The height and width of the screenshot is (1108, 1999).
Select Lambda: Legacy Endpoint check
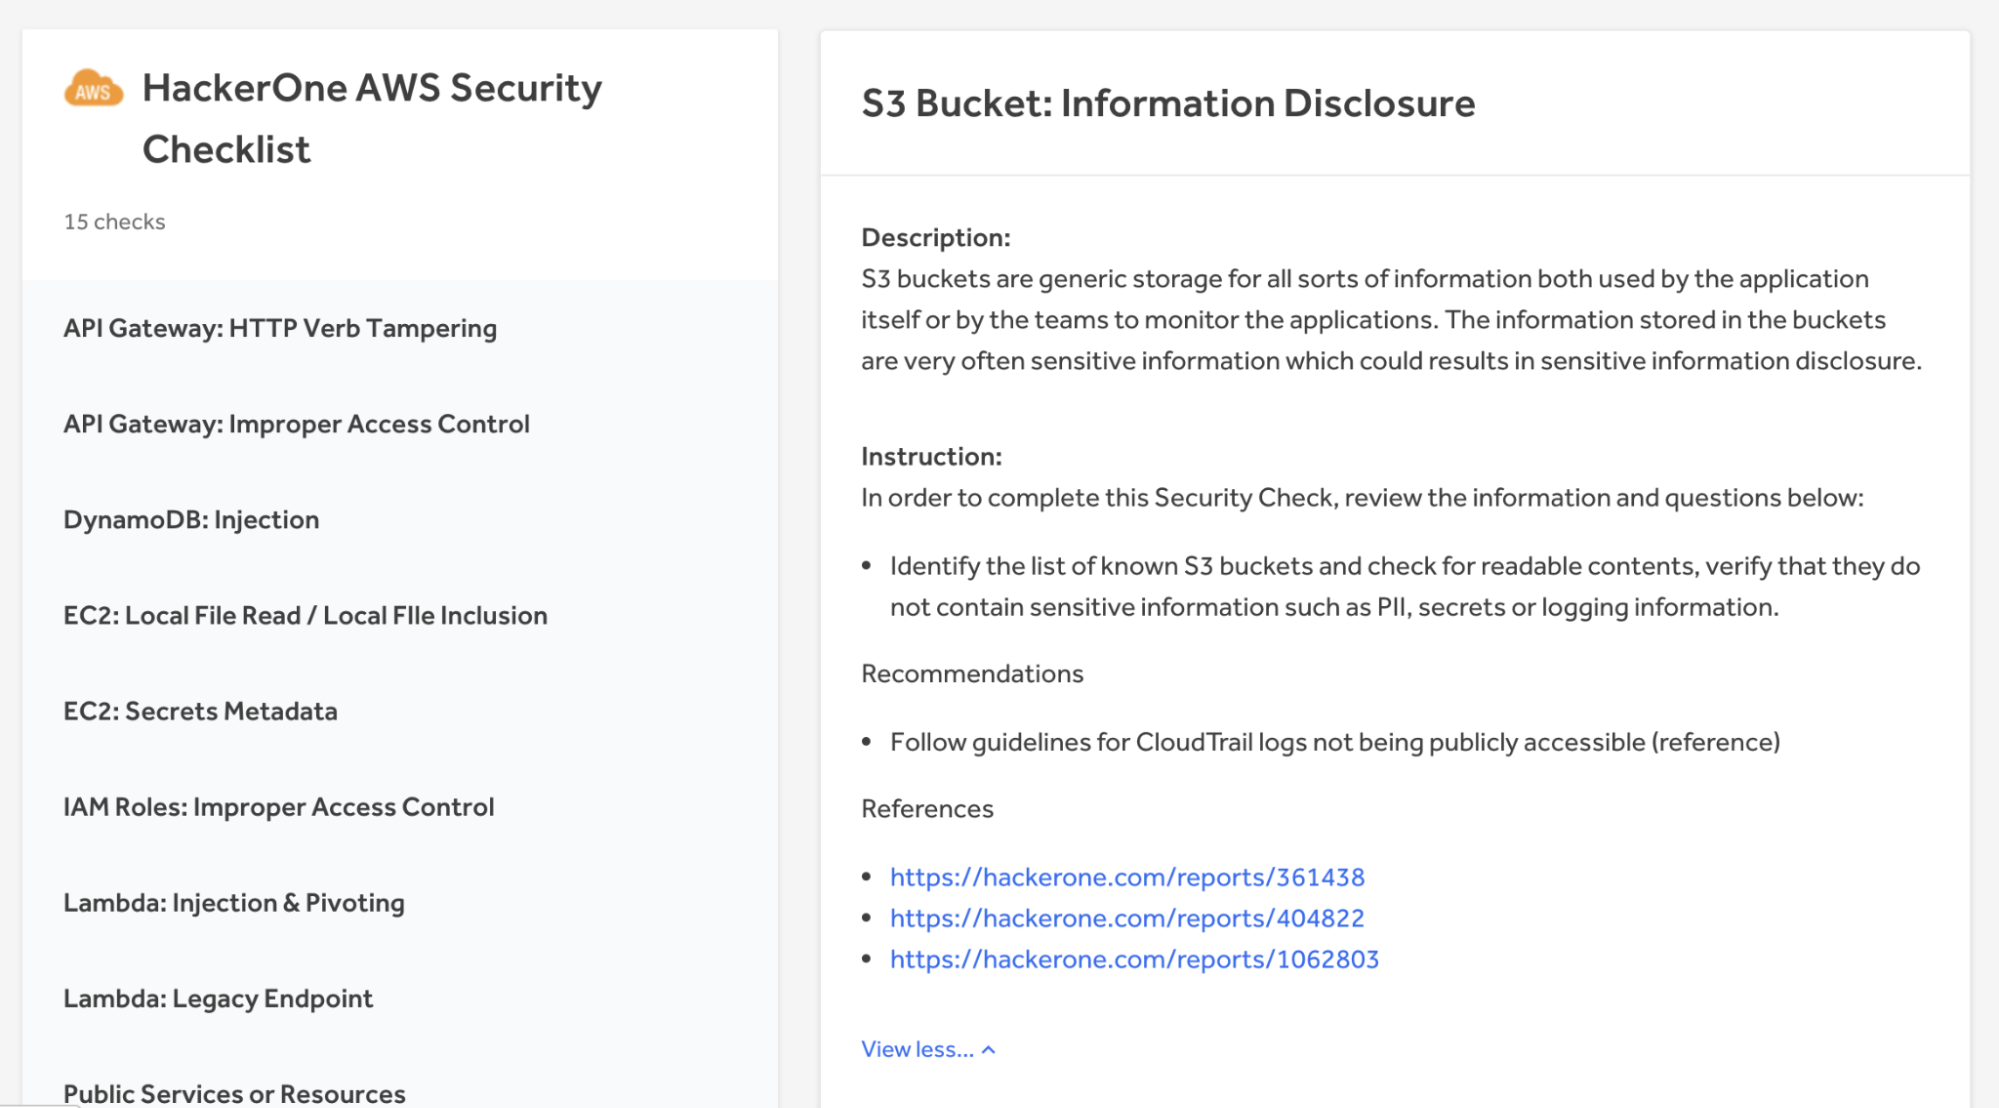click(217, 998)
